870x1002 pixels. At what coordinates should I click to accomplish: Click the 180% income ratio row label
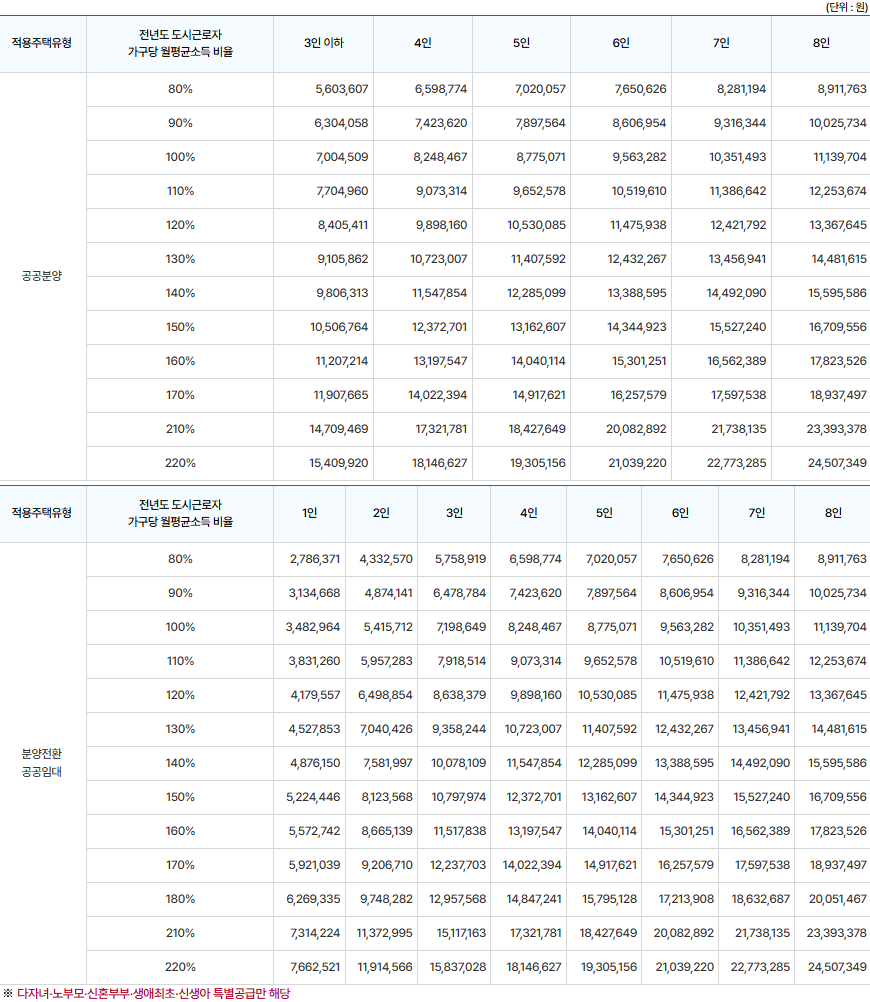[x=180, y=899]
